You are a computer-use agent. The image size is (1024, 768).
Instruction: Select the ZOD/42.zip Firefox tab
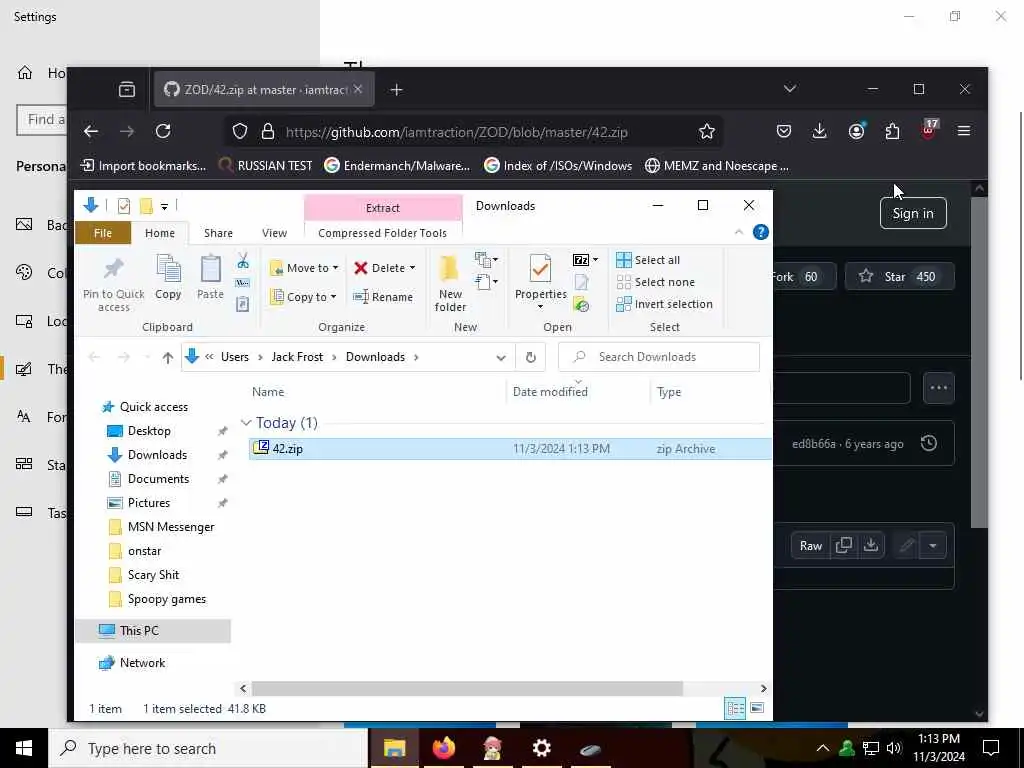click(264, 89)
